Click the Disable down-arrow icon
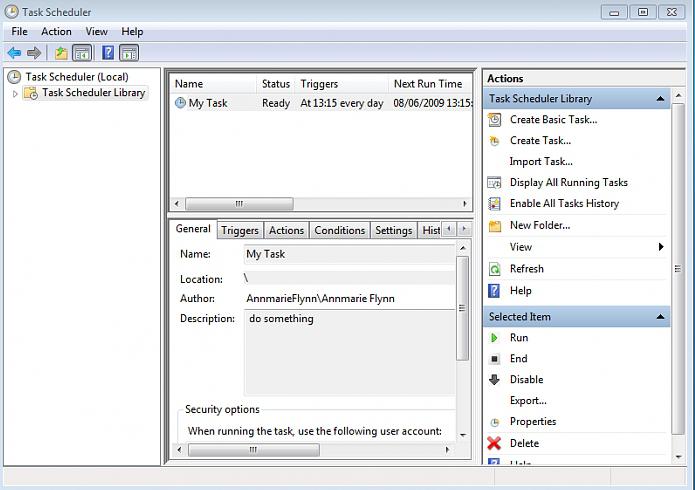The image size is (695, 490). click(x=494, y=380)
